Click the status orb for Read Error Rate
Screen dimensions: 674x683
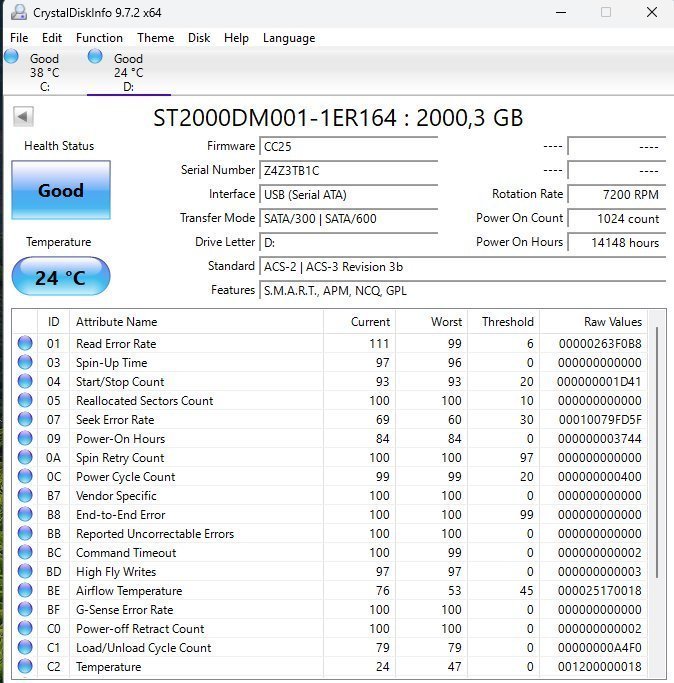(x=25, y=344)
